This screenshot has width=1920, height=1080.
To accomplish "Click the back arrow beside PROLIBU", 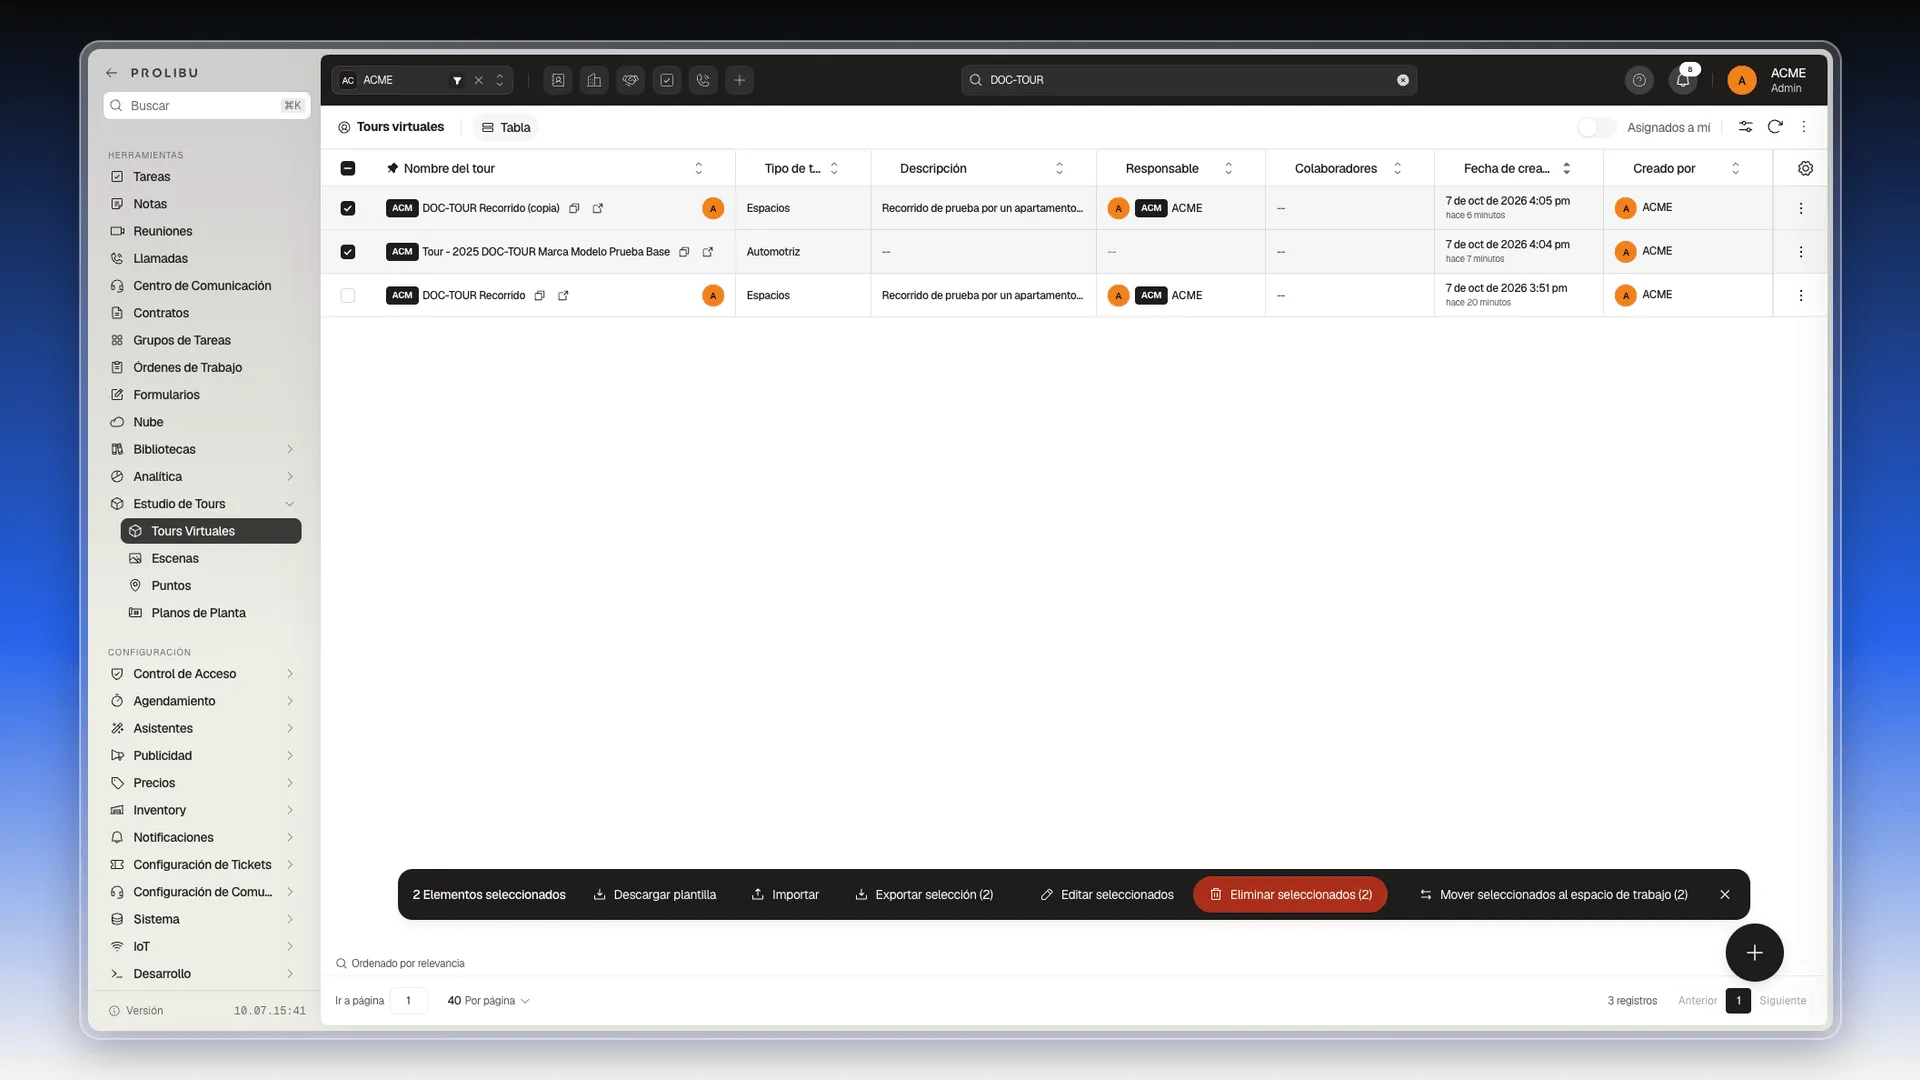I will (112, 73).
